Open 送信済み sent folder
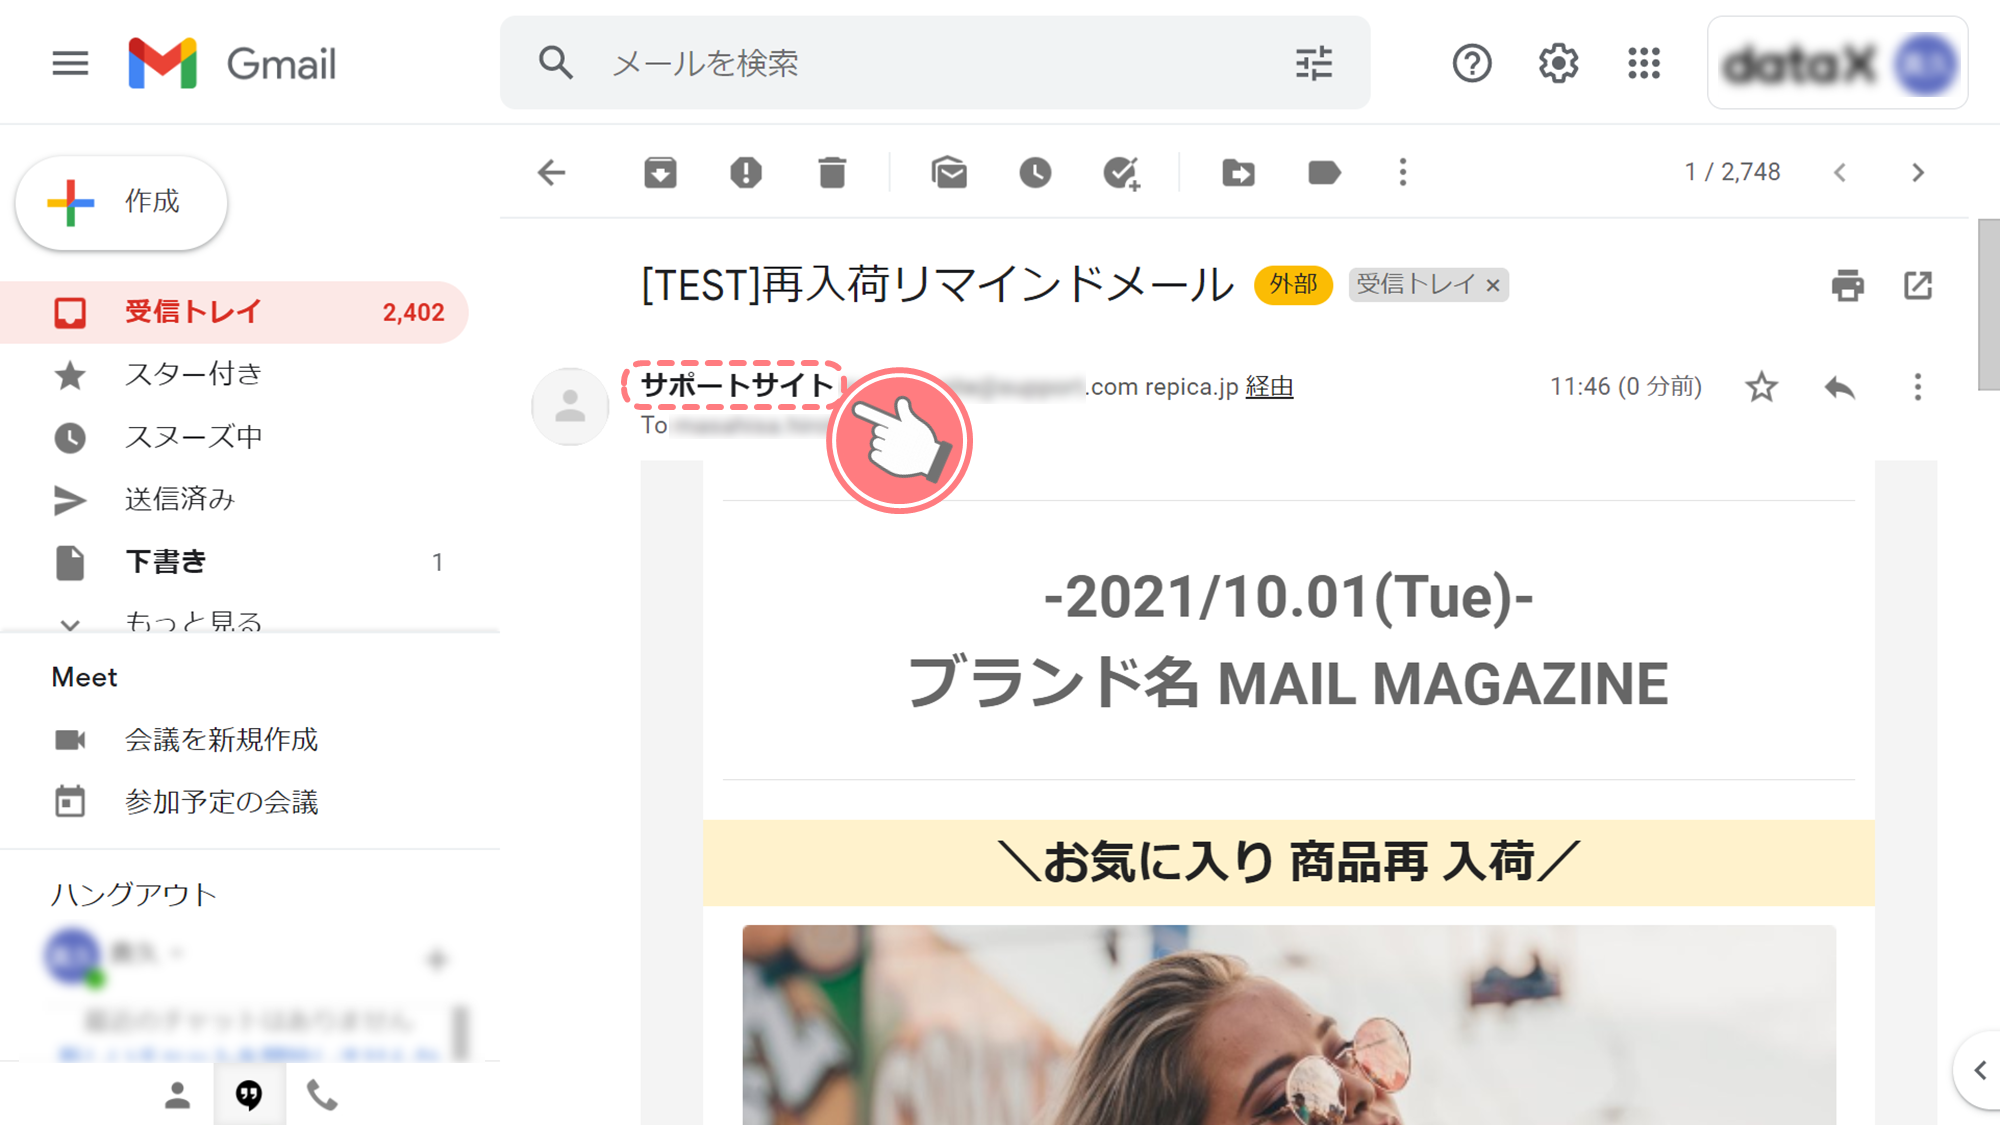 [234, 499]
